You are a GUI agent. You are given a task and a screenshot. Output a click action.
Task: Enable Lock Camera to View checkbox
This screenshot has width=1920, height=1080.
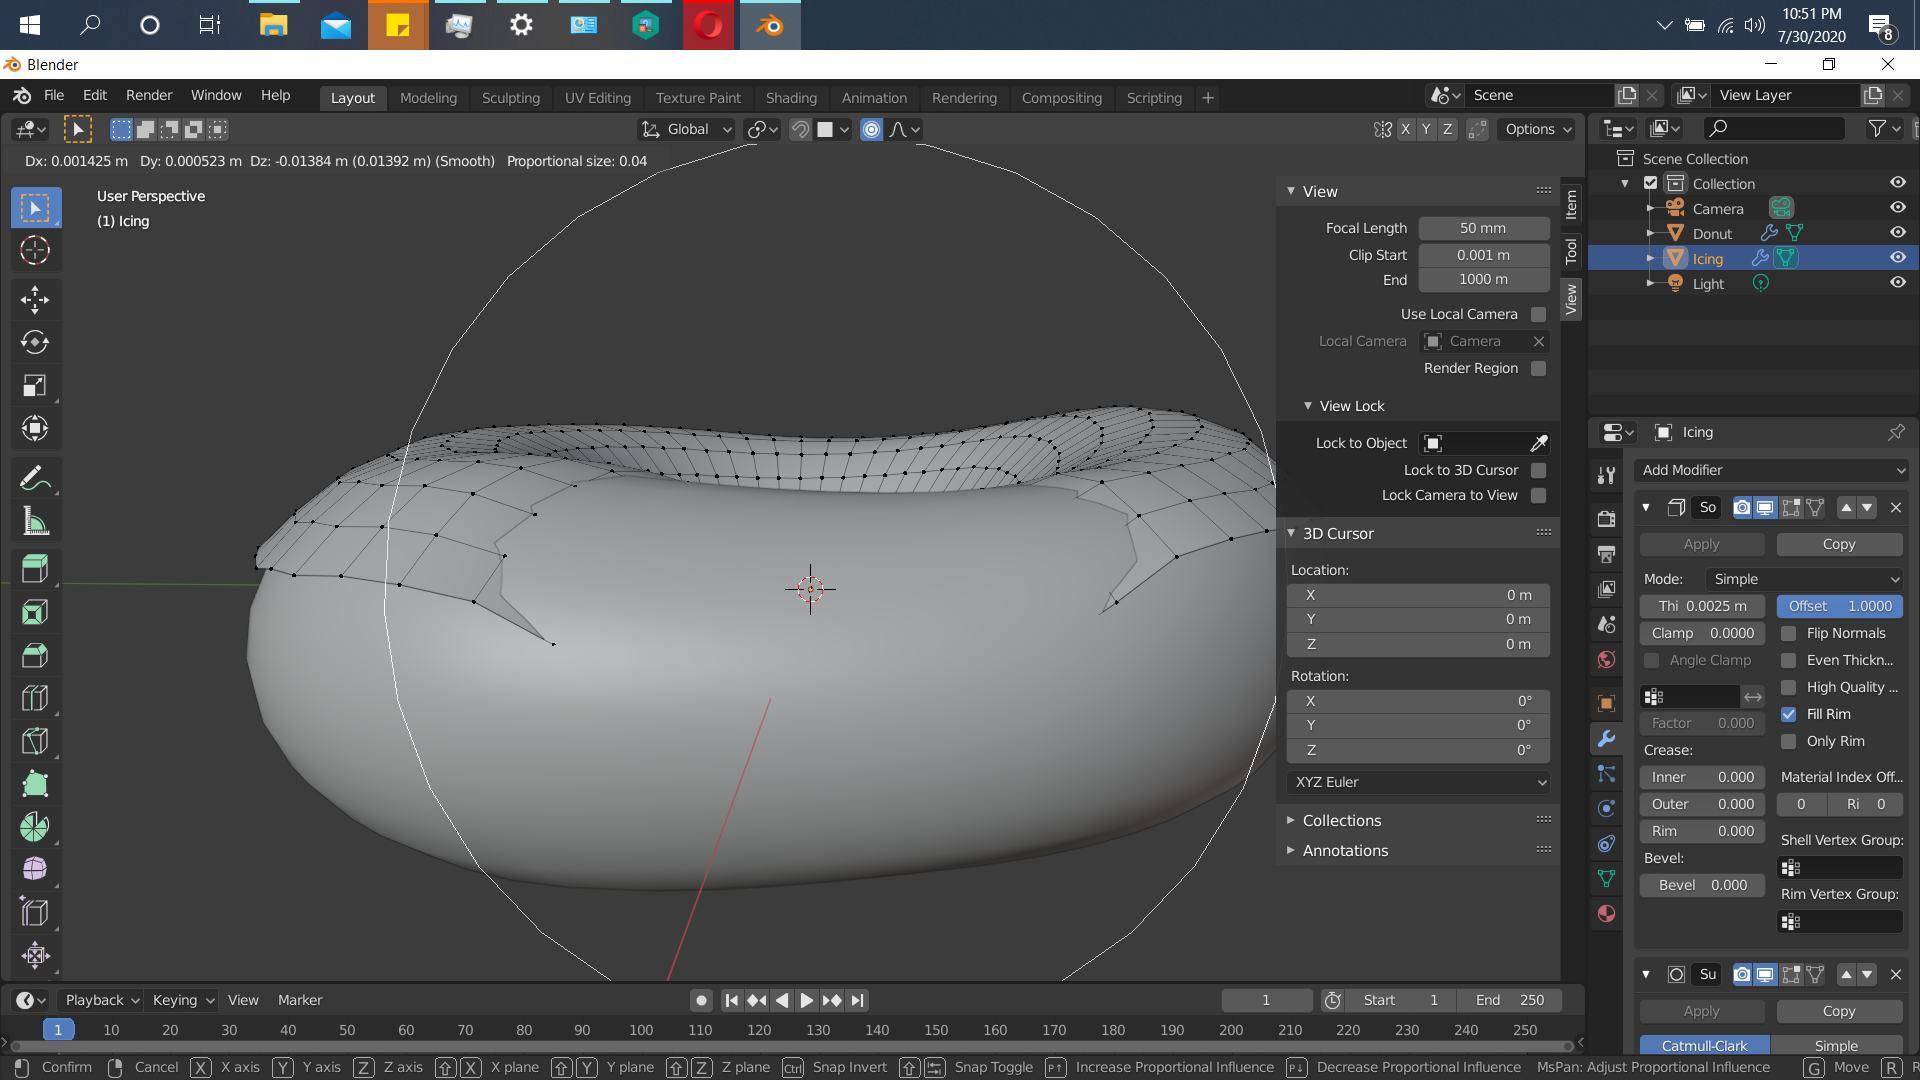tap(1539, 495)
